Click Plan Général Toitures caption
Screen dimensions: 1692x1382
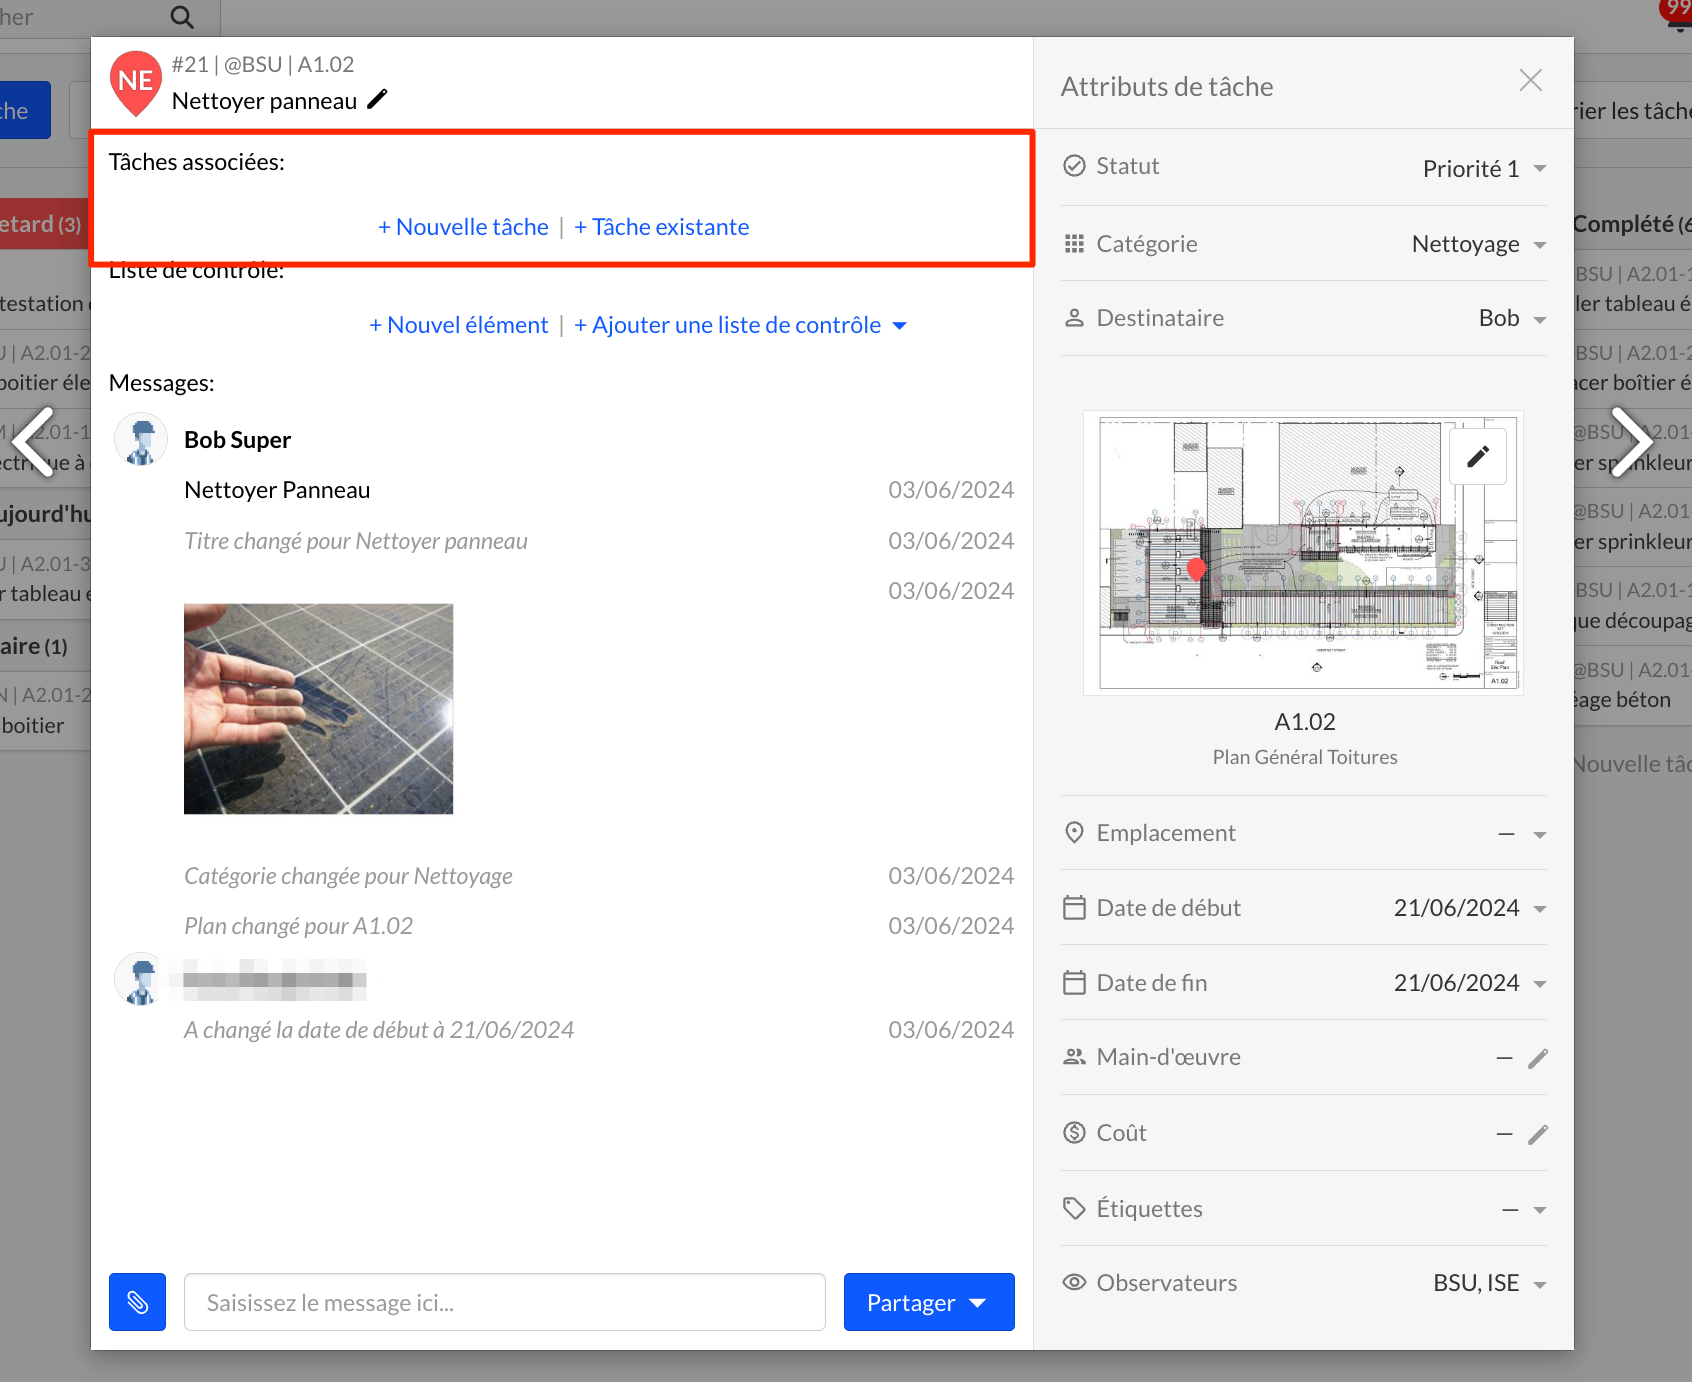point(1305,757)
